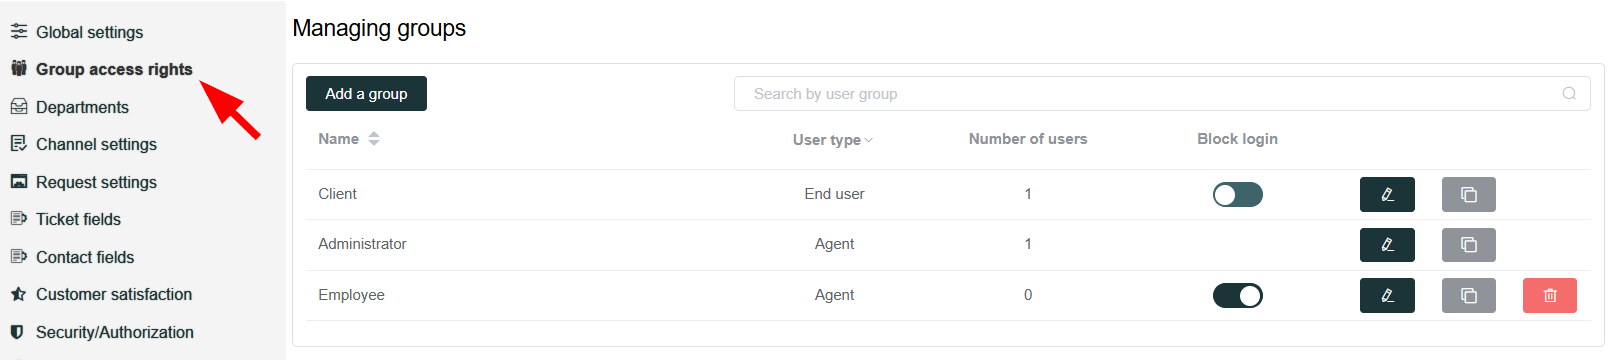
Task: Copy the Client group
Action: point(1468,194)
